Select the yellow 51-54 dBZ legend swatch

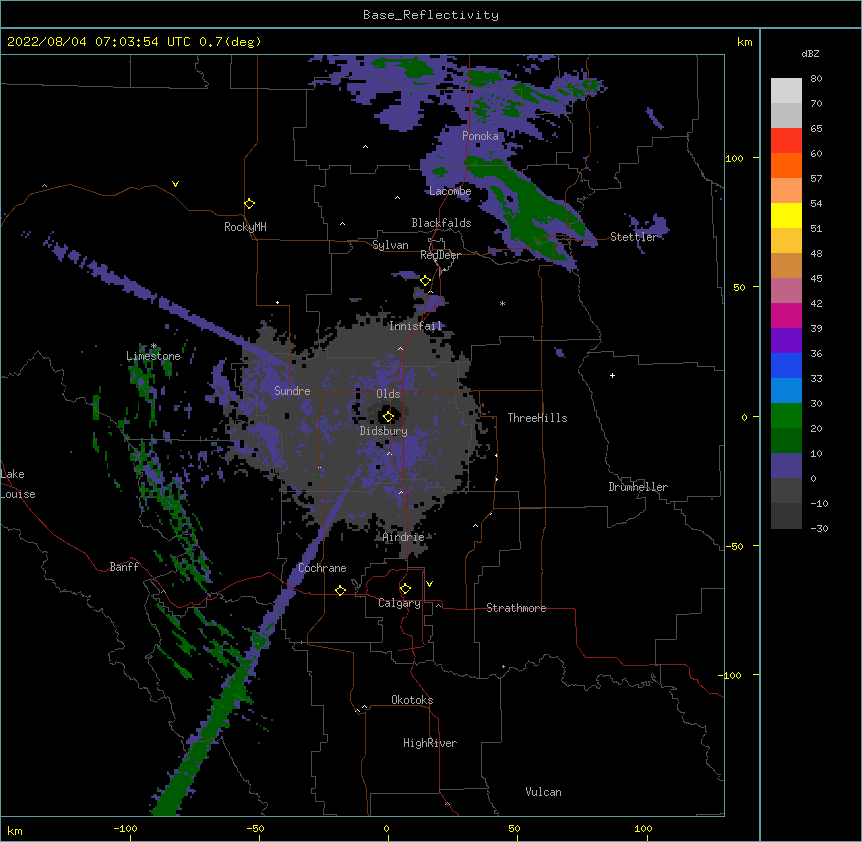pyautogui.click(x=786, y=215)
